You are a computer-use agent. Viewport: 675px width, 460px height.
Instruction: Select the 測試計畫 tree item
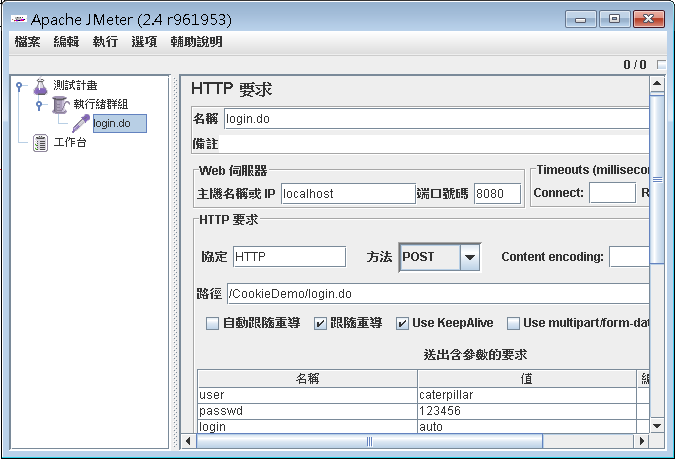coord(75,85)
